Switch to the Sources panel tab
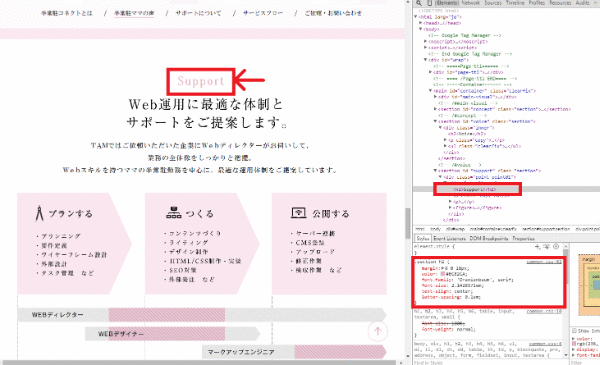600x365 pixels. click(x=493, y=3)
